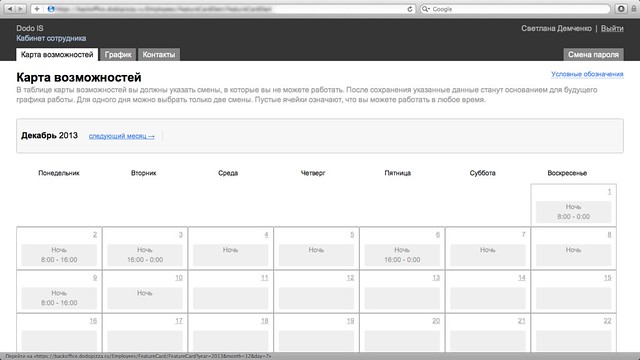Toggle the shift cell for December 1
Image resolution: width=640 pixels, height=360 pixels.
pyautogui.click(x=573, y=212)
